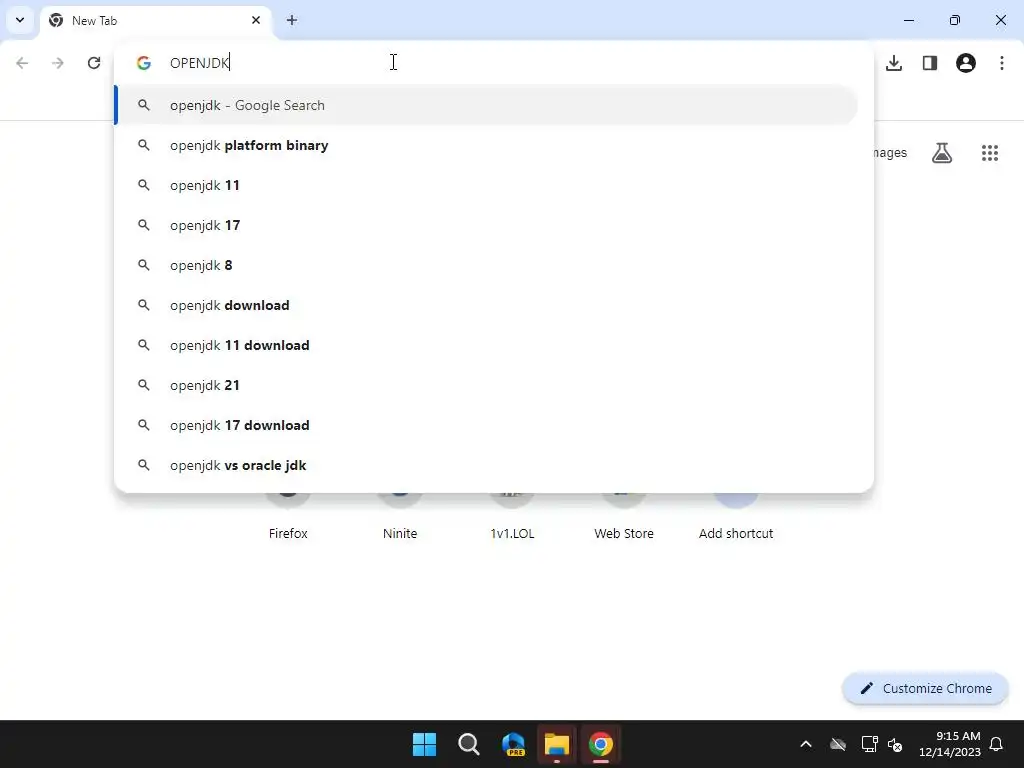The height and width of the screenshot is (768, 1024).
Task: Minimize the Chrome window
Action: point(908,20)
